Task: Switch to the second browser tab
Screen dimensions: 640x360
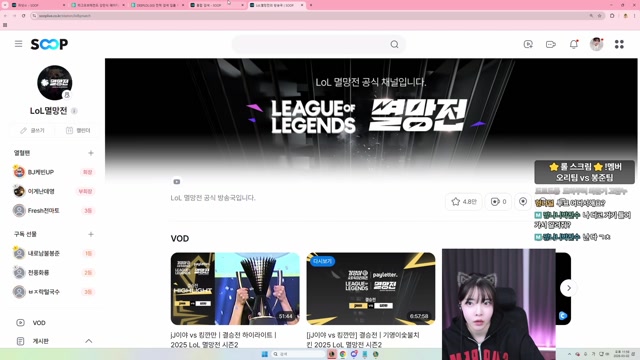Action: click(x=97, y=5)
